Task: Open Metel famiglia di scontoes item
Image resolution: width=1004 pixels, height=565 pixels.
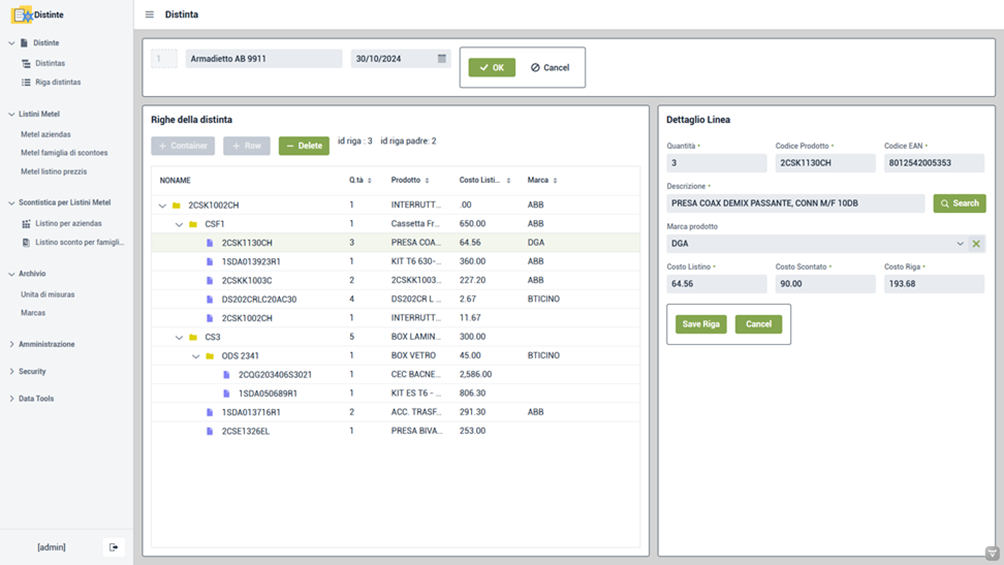Action: click(64, 153)
